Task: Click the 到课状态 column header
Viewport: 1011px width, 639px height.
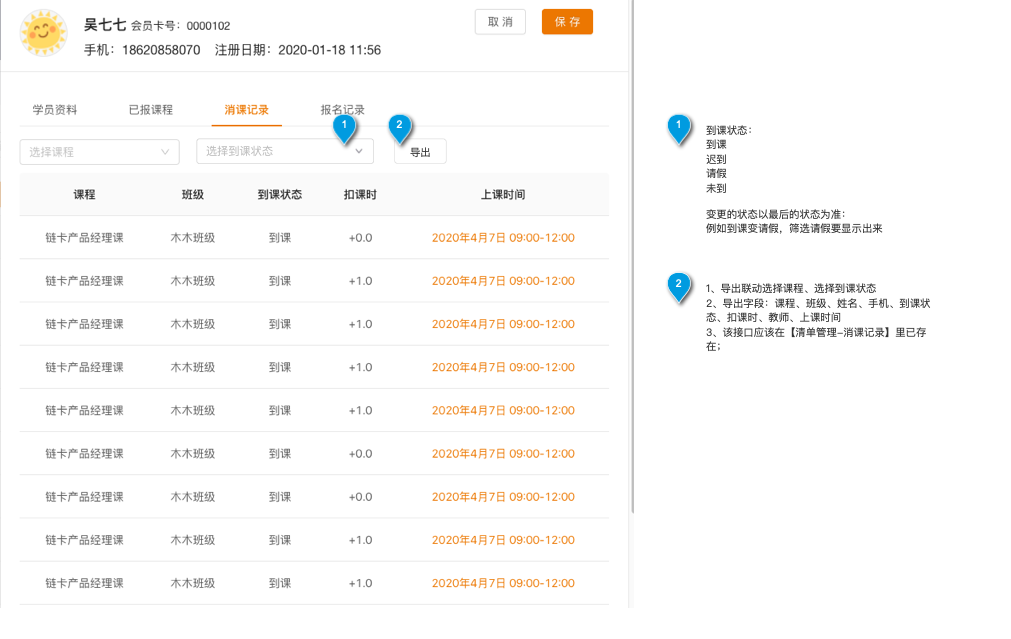Action: [x=280, y=195]
